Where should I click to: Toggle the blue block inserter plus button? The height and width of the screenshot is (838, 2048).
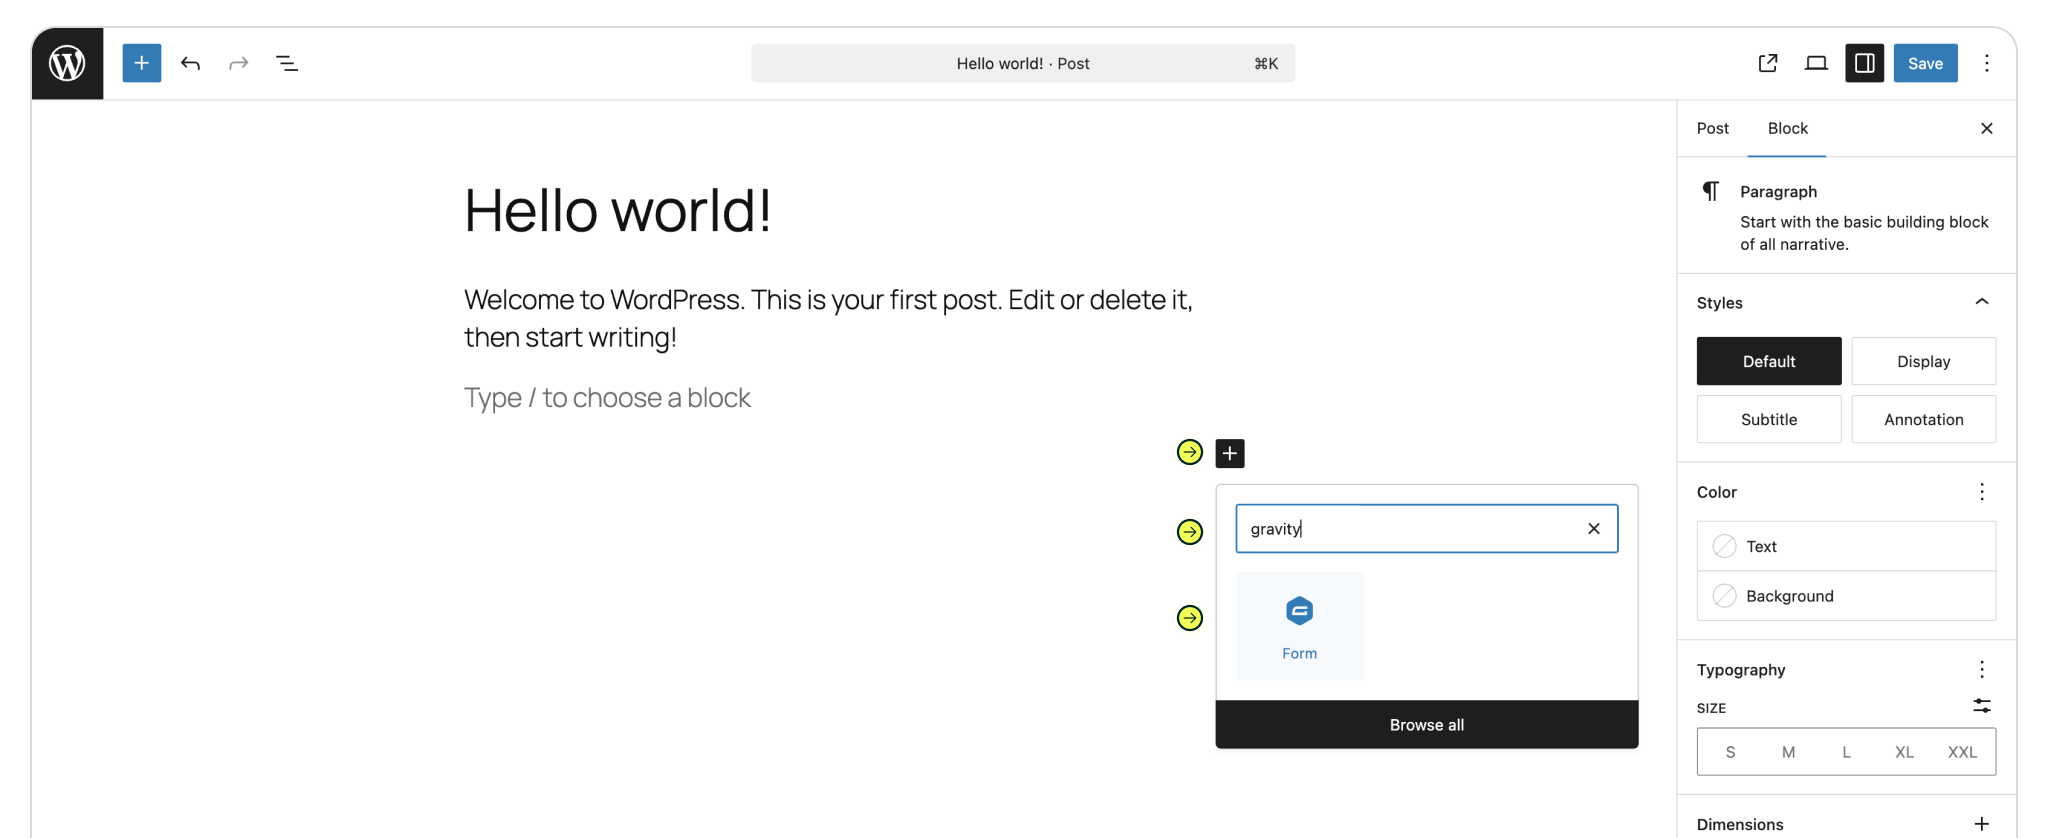coord(142,63)
